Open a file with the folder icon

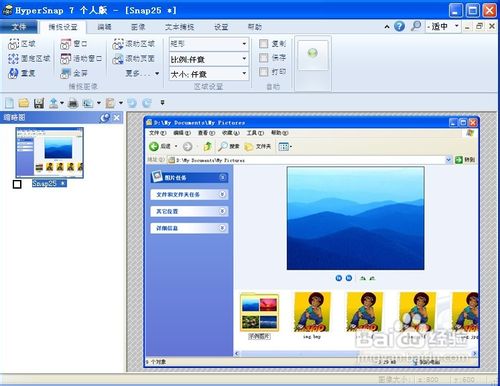tap(24, 103)
